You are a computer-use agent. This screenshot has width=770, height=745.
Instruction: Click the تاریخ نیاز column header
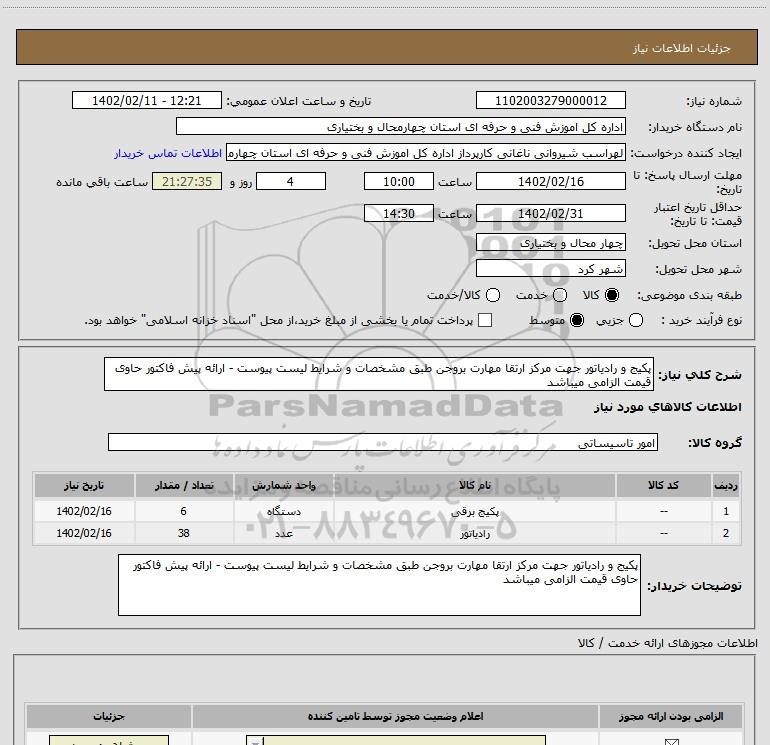pos(84,485)
